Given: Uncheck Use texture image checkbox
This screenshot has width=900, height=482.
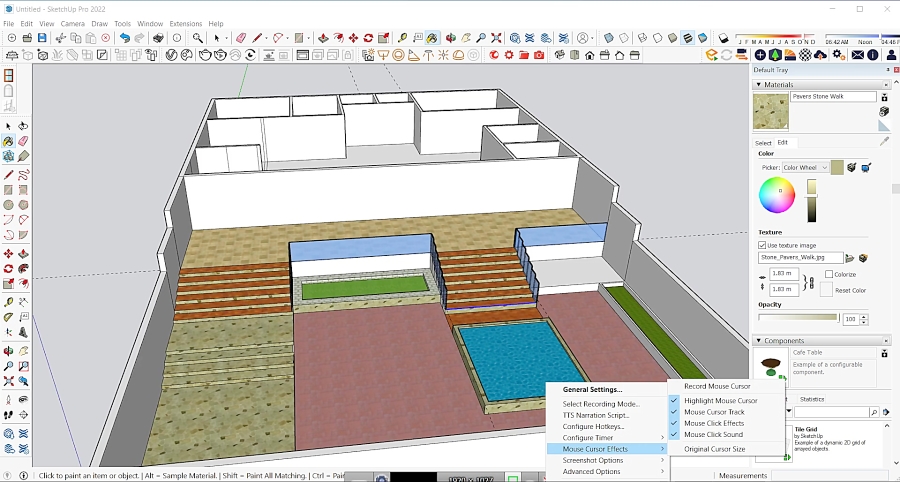Looking at the screenshot, I should tap(762, 245).
